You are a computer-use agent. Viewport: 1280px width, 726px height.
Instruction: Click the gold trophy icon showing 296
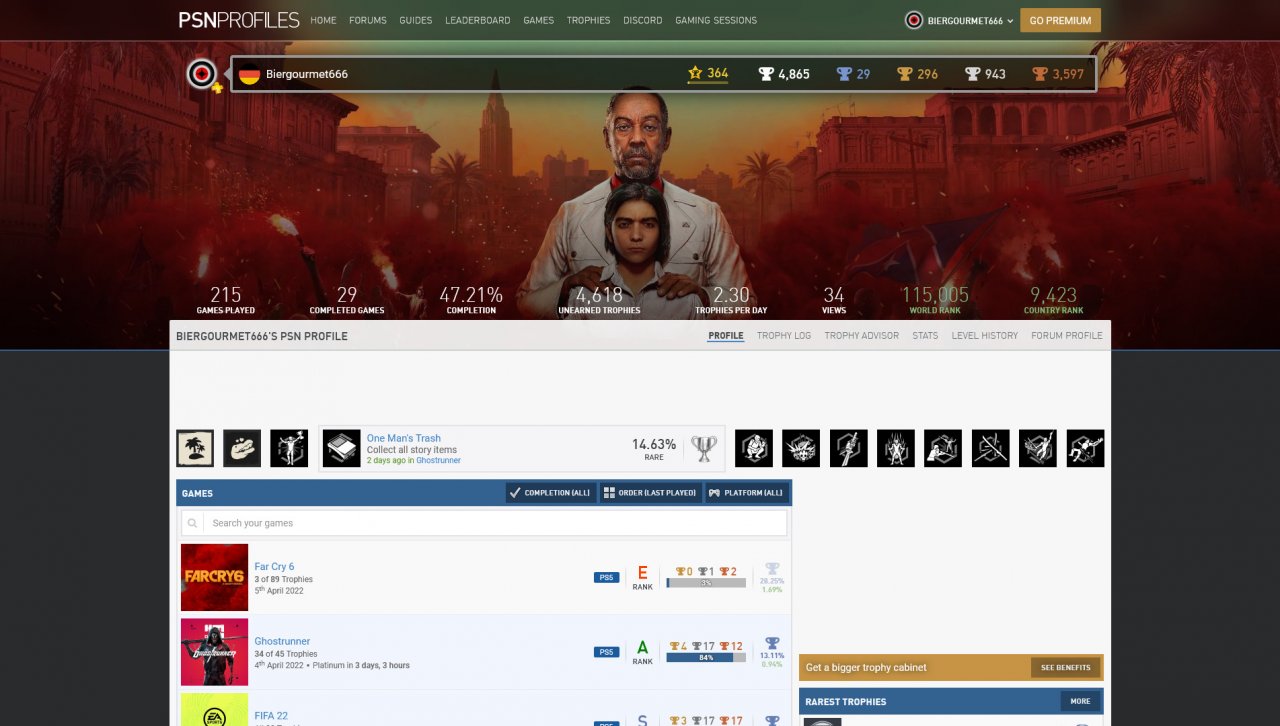[904, 74]
